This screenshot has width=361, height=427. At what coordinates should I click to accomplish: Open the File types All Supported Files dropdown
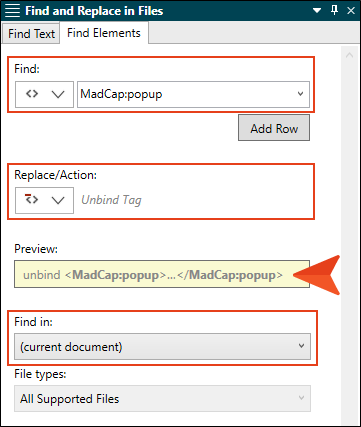[162, 398]
